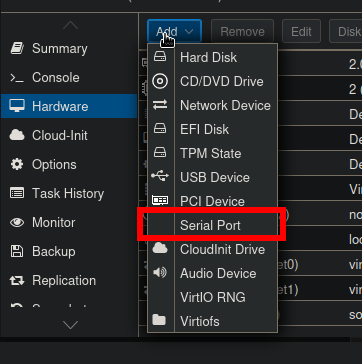Screen dimensions: 362x364
Task: Select Audio Device menu entry
Action: [212, 273]
